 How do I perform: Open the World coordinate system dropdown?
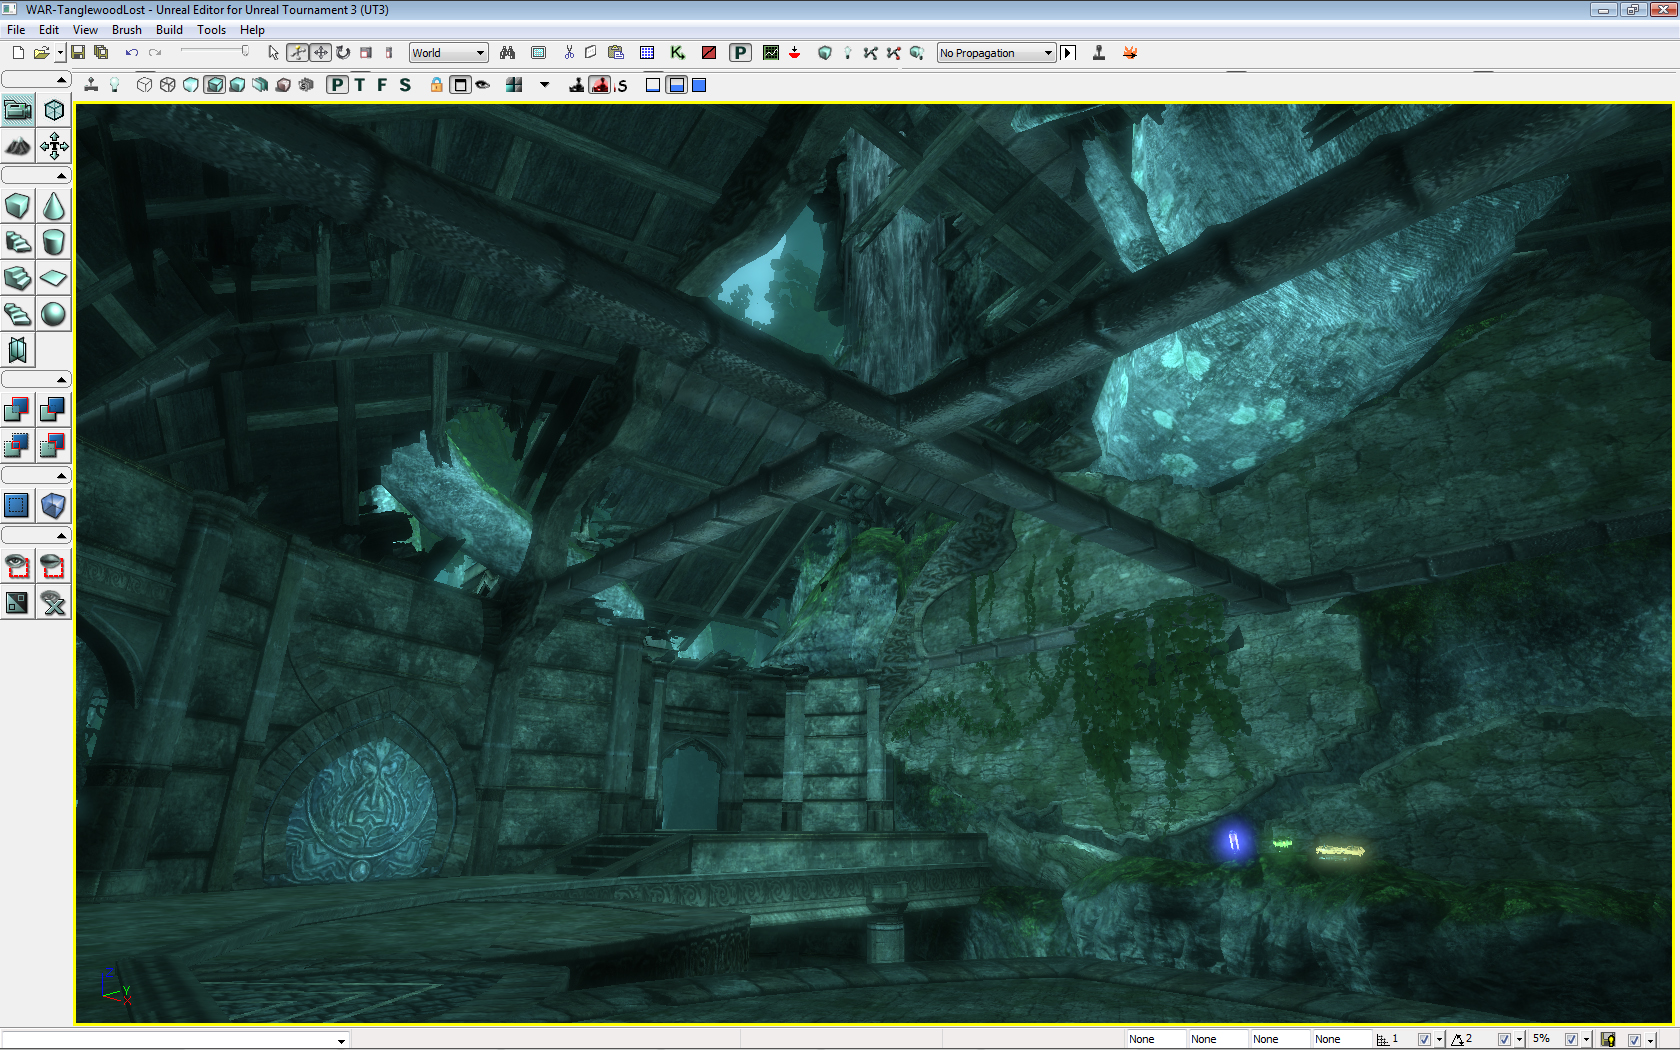pos(449,53)
